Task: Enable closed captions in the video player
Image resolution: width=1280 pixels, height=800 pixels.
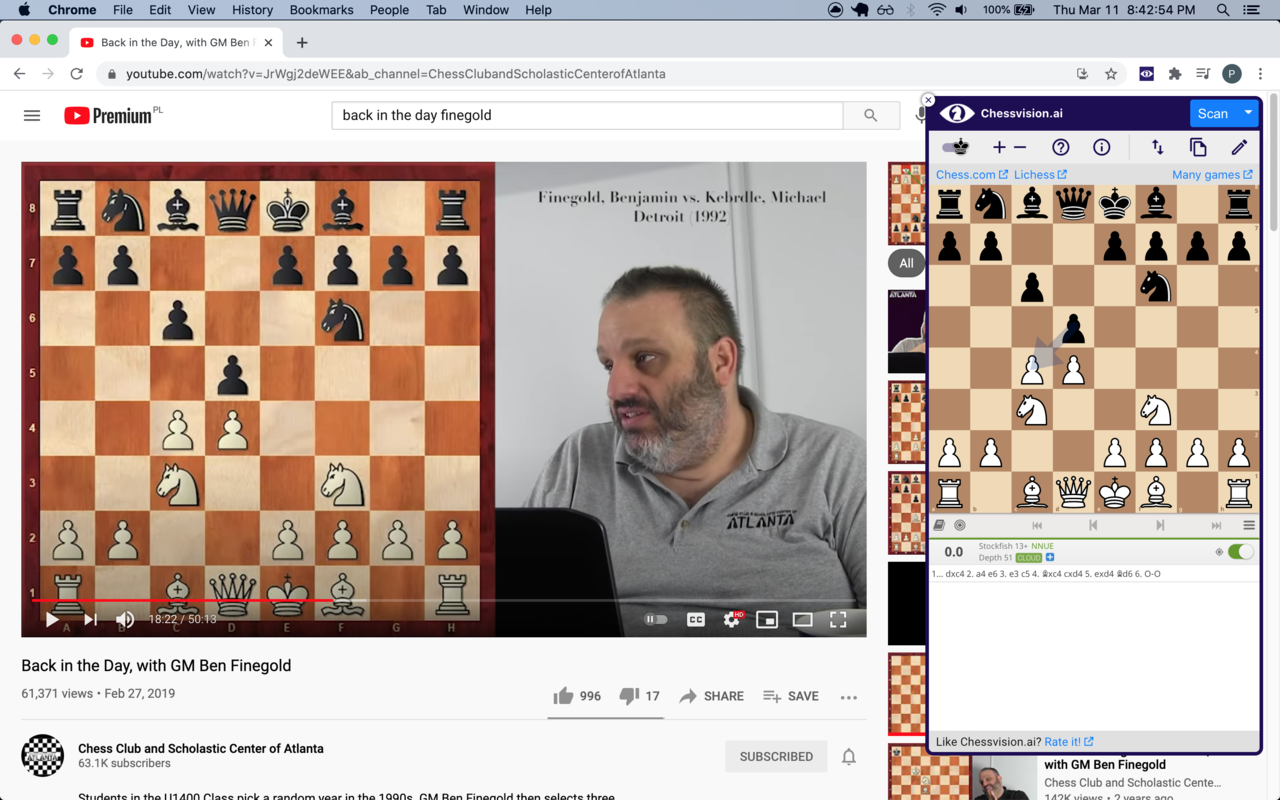Action: point(695,619)
